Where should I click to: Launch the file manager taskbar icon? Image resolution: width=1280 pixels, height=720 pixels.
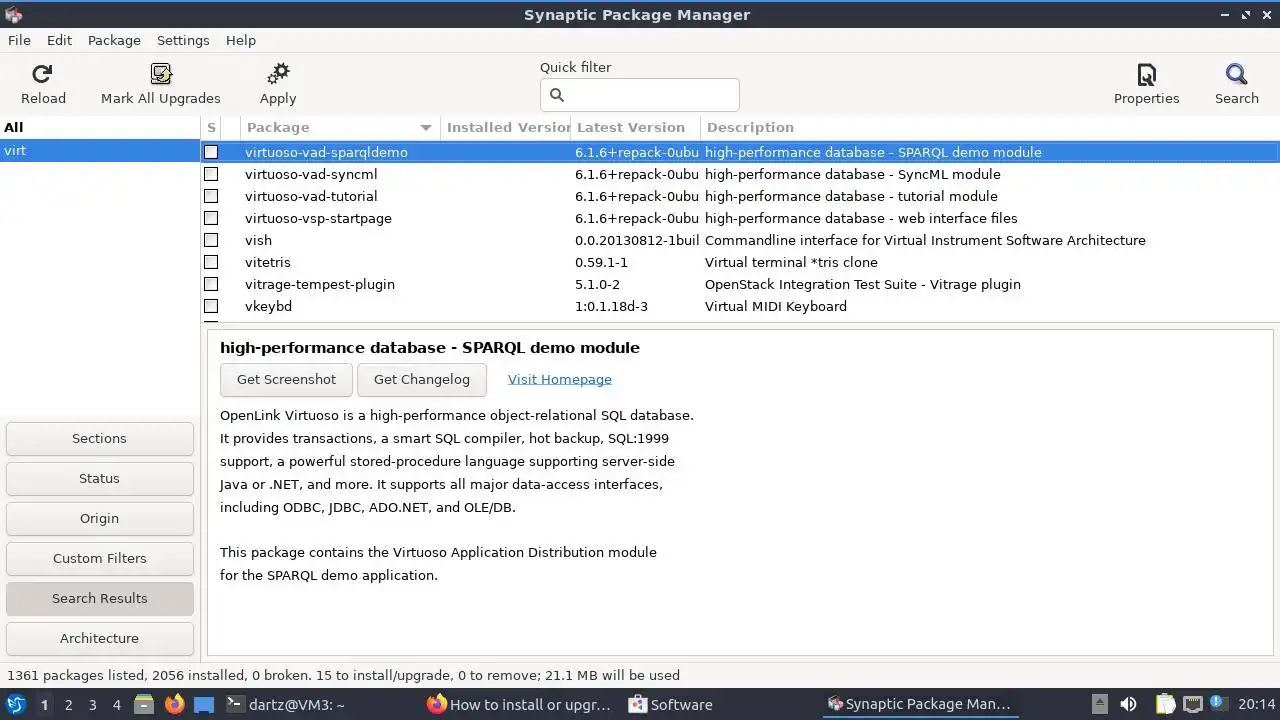[x=143, y=704]
